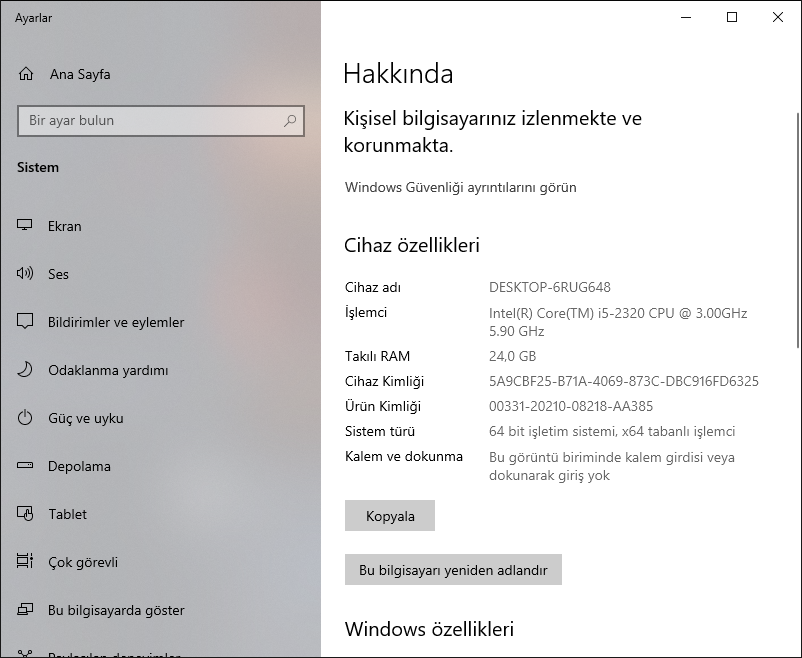This screenshot has height=658, width=802.
Task: Click the Çok görevli icon
Action: (25, 561)
